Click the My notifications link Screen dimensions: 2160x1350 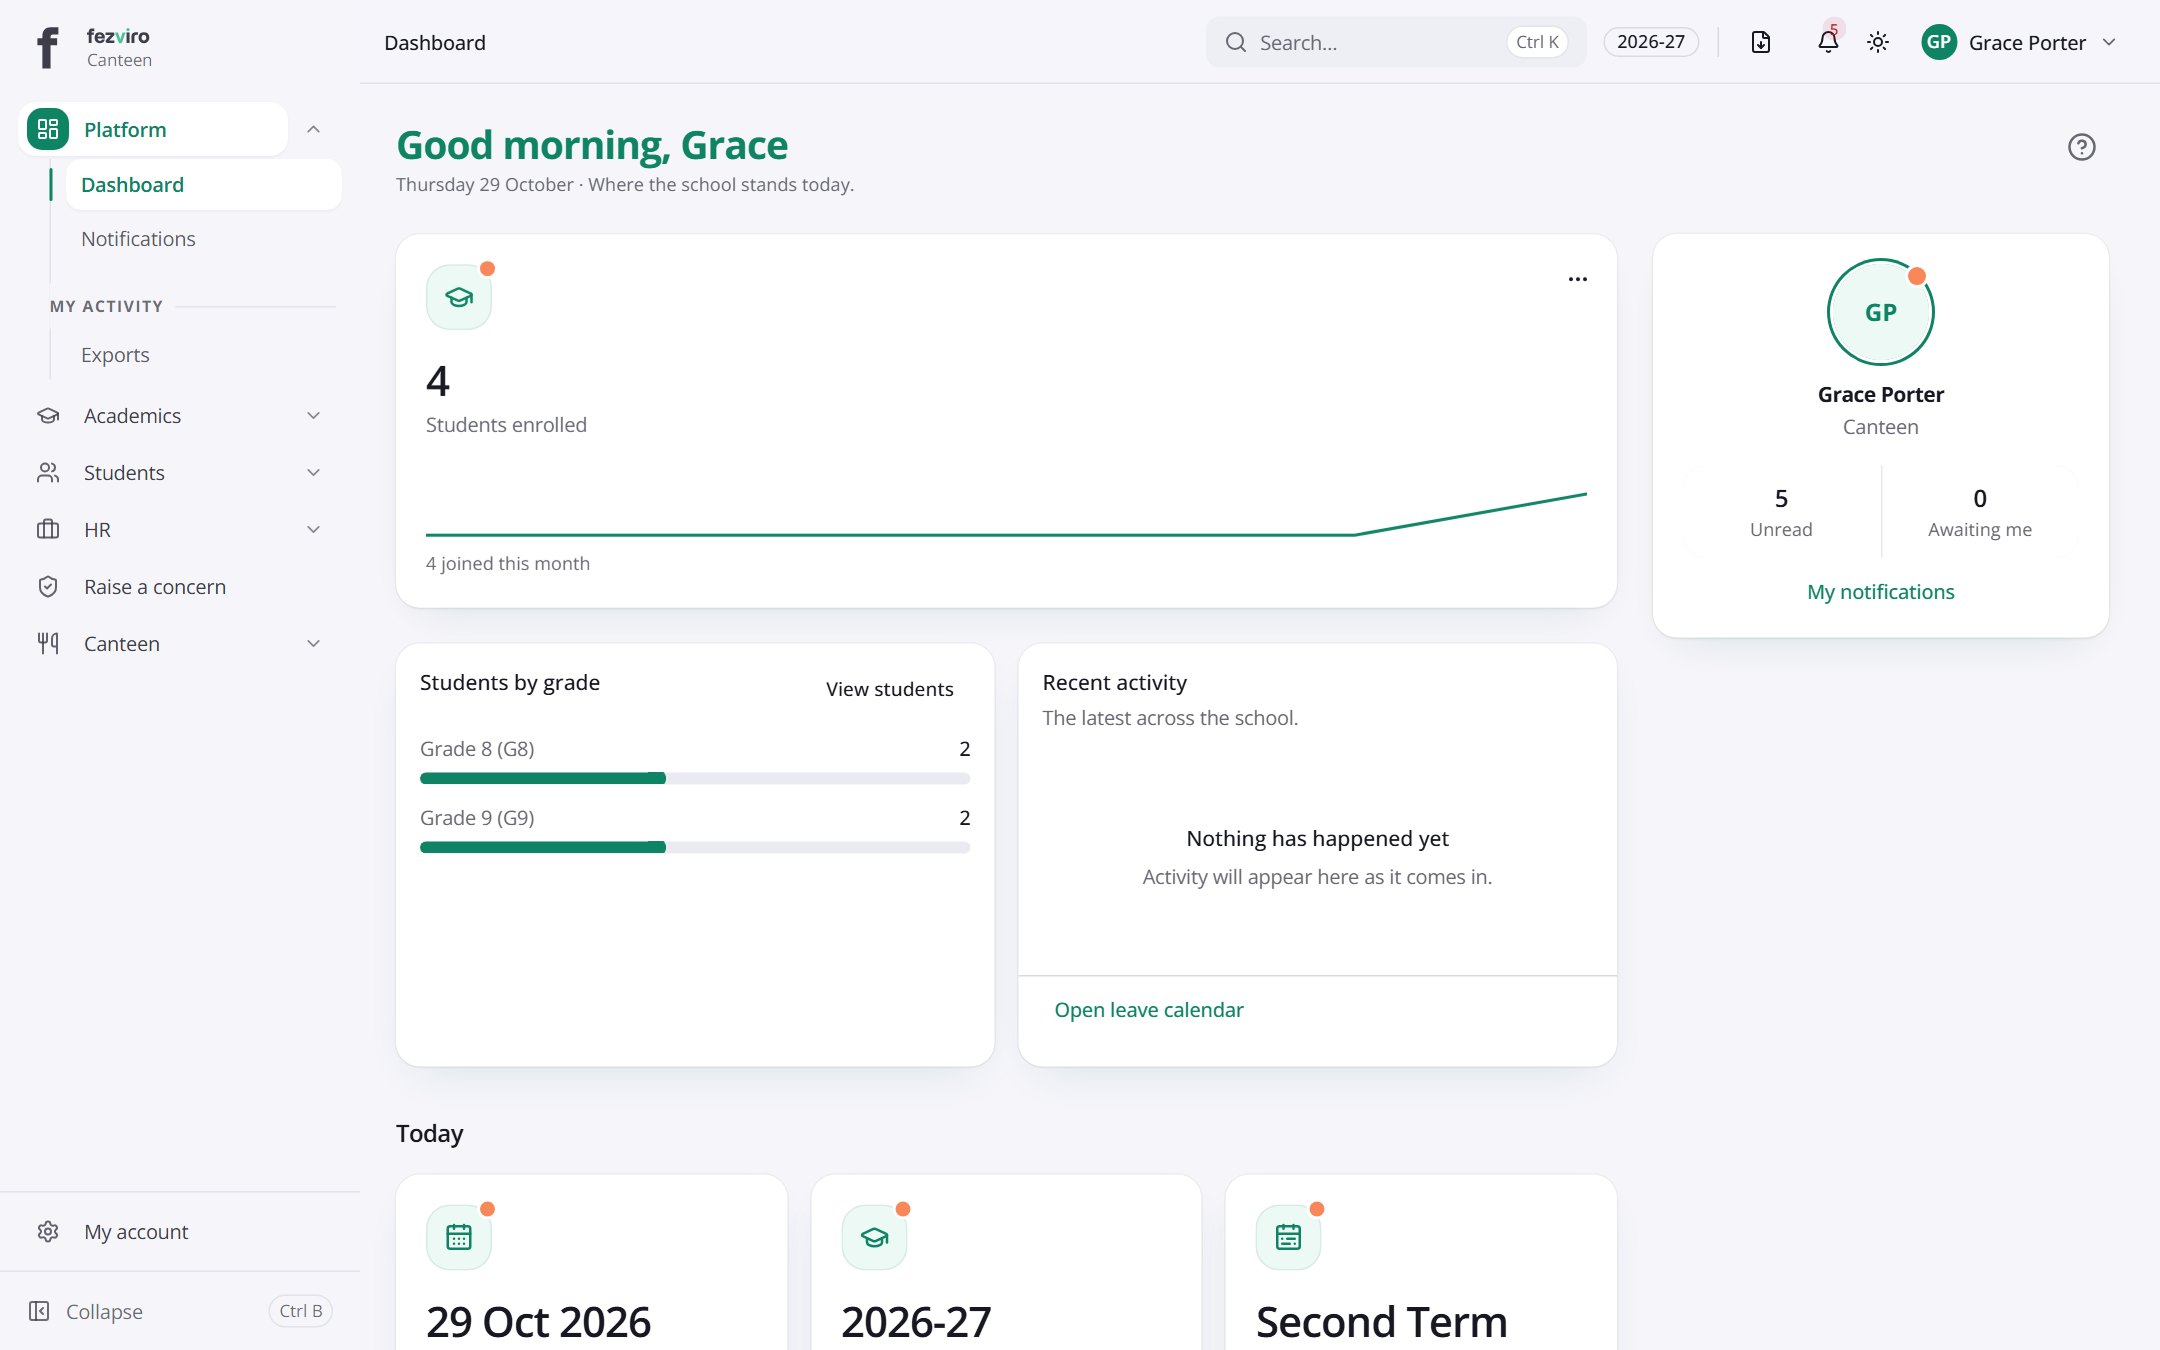point(1880,592)
